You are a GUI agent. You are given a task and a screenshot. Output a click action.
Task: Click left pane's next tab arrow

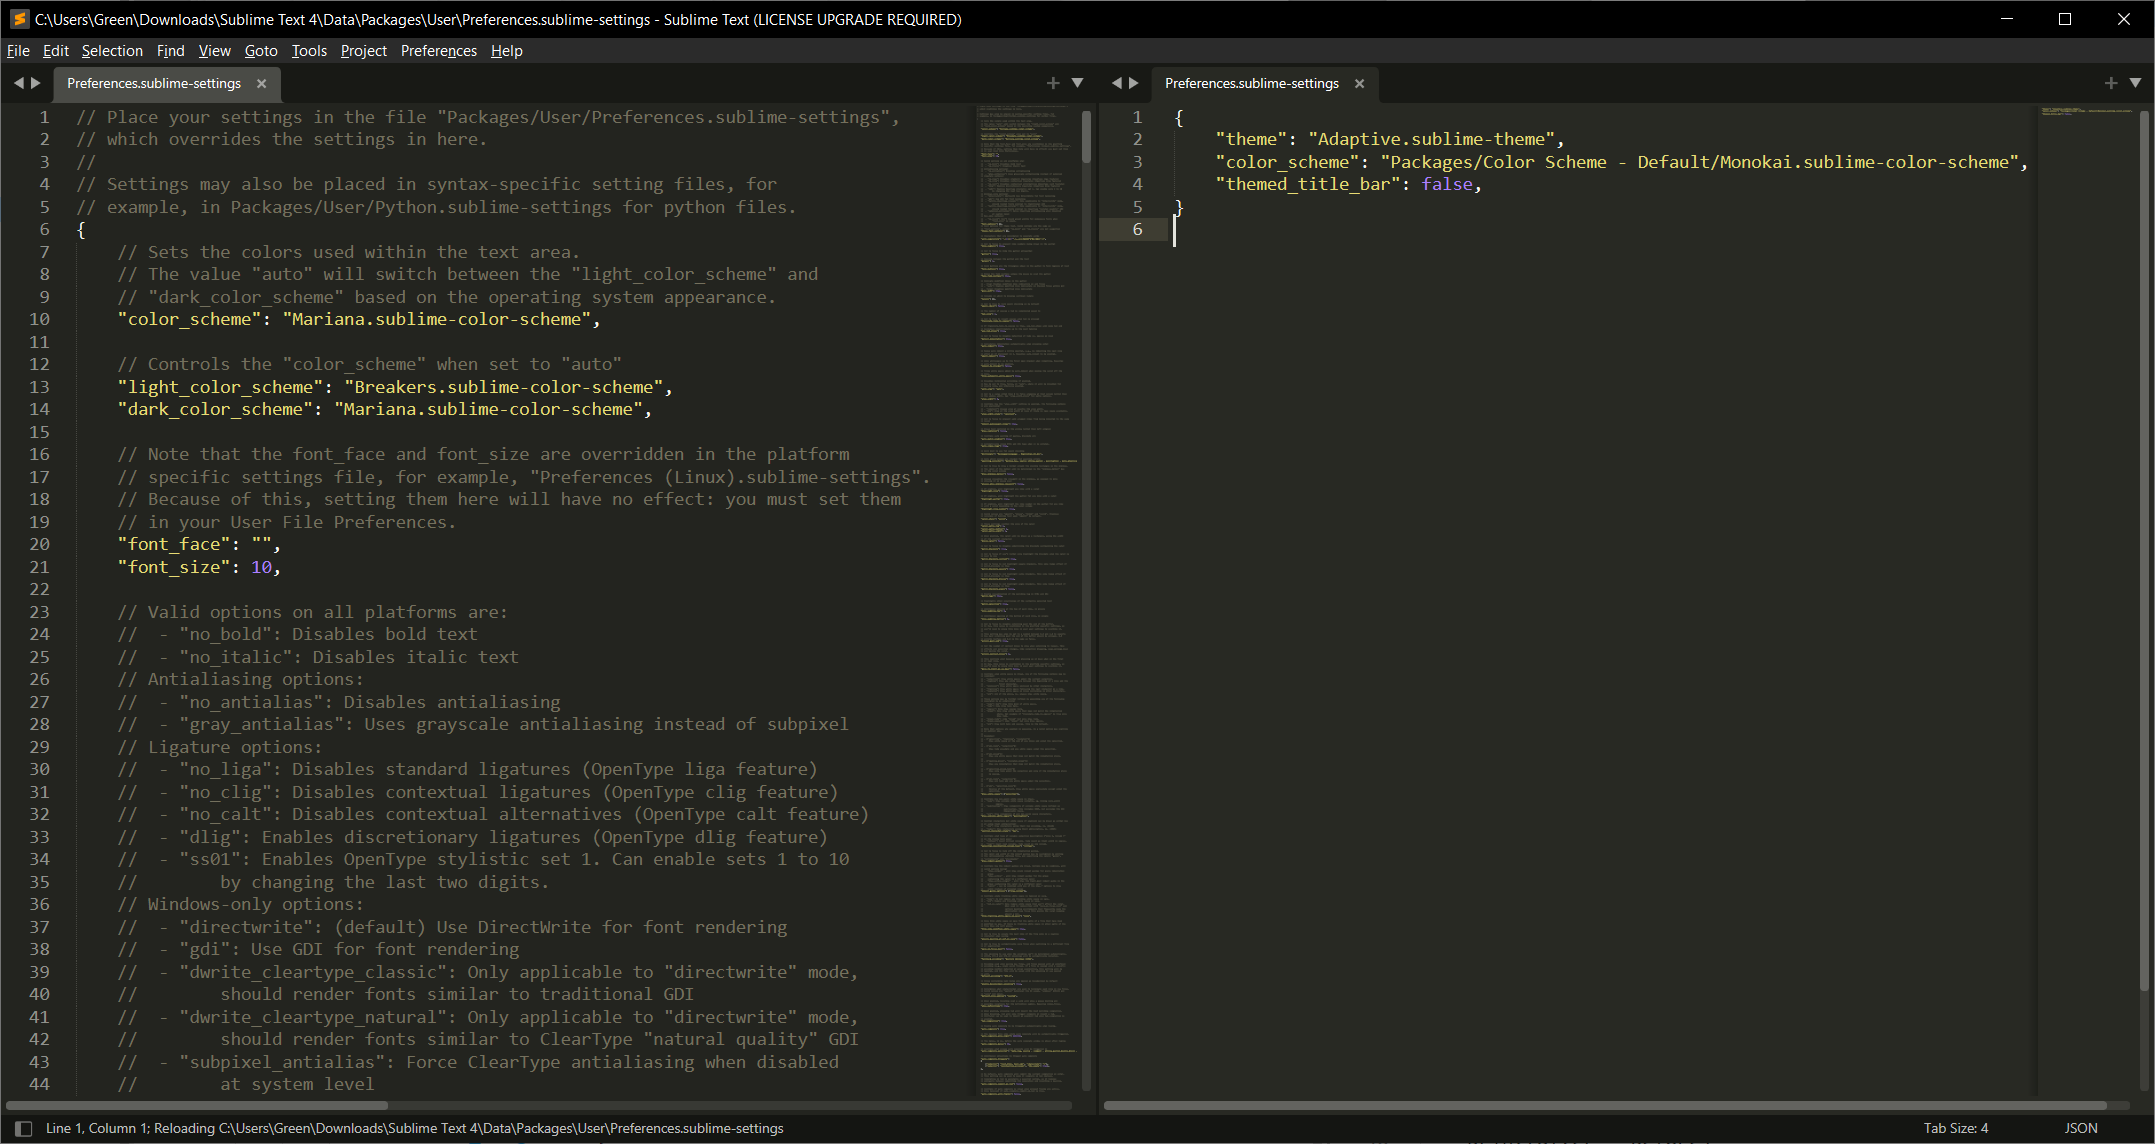[x=36, y=83]
